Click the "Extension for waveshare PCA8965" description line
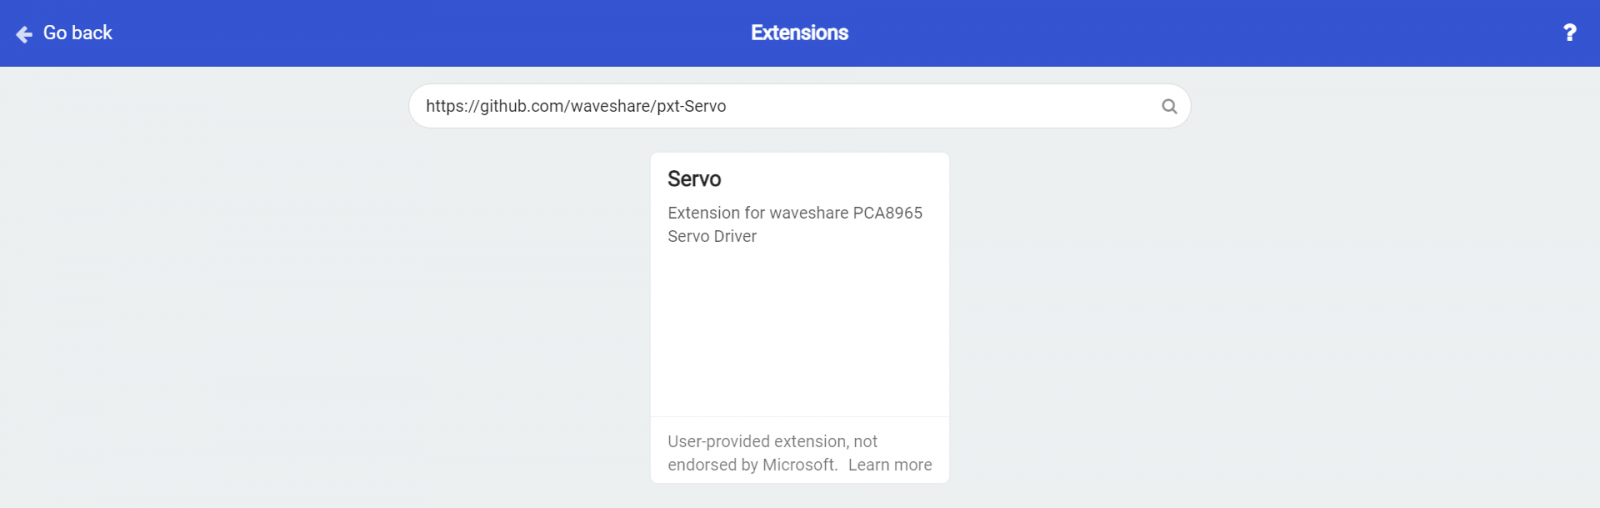This screenshot has width=1600, height=508. click(795, 213)
